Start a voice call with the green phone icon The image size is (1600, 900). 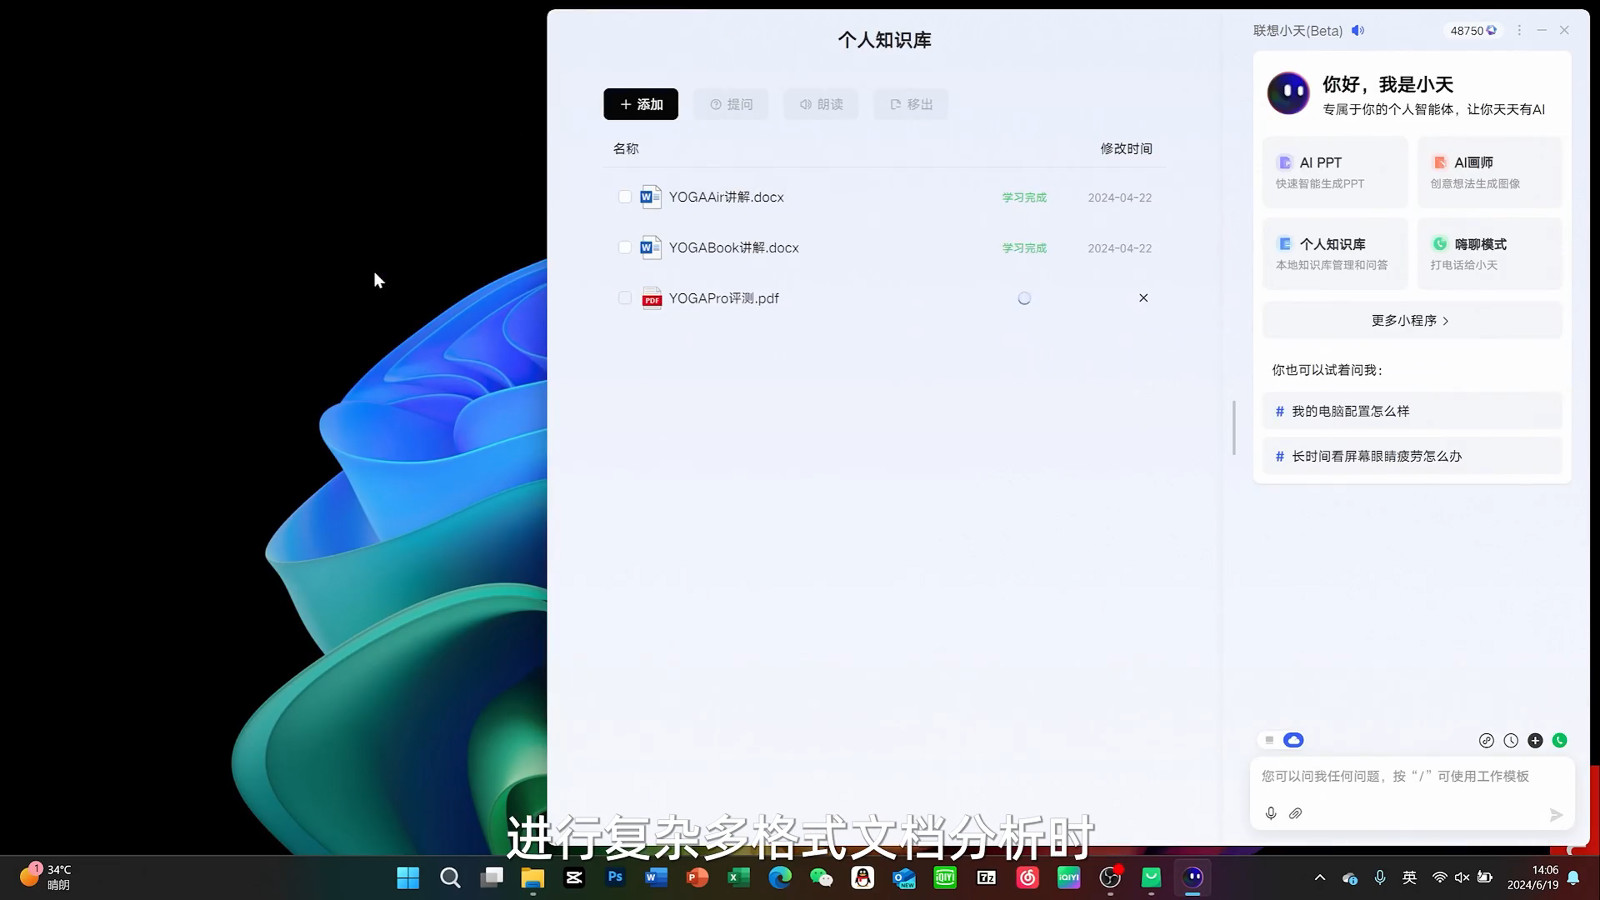tap(1560, 740)
